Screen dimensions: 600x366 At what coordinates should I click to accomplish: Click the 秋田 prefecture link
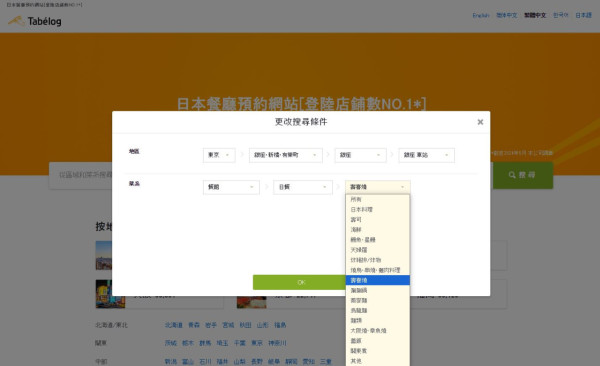(245, 325)
